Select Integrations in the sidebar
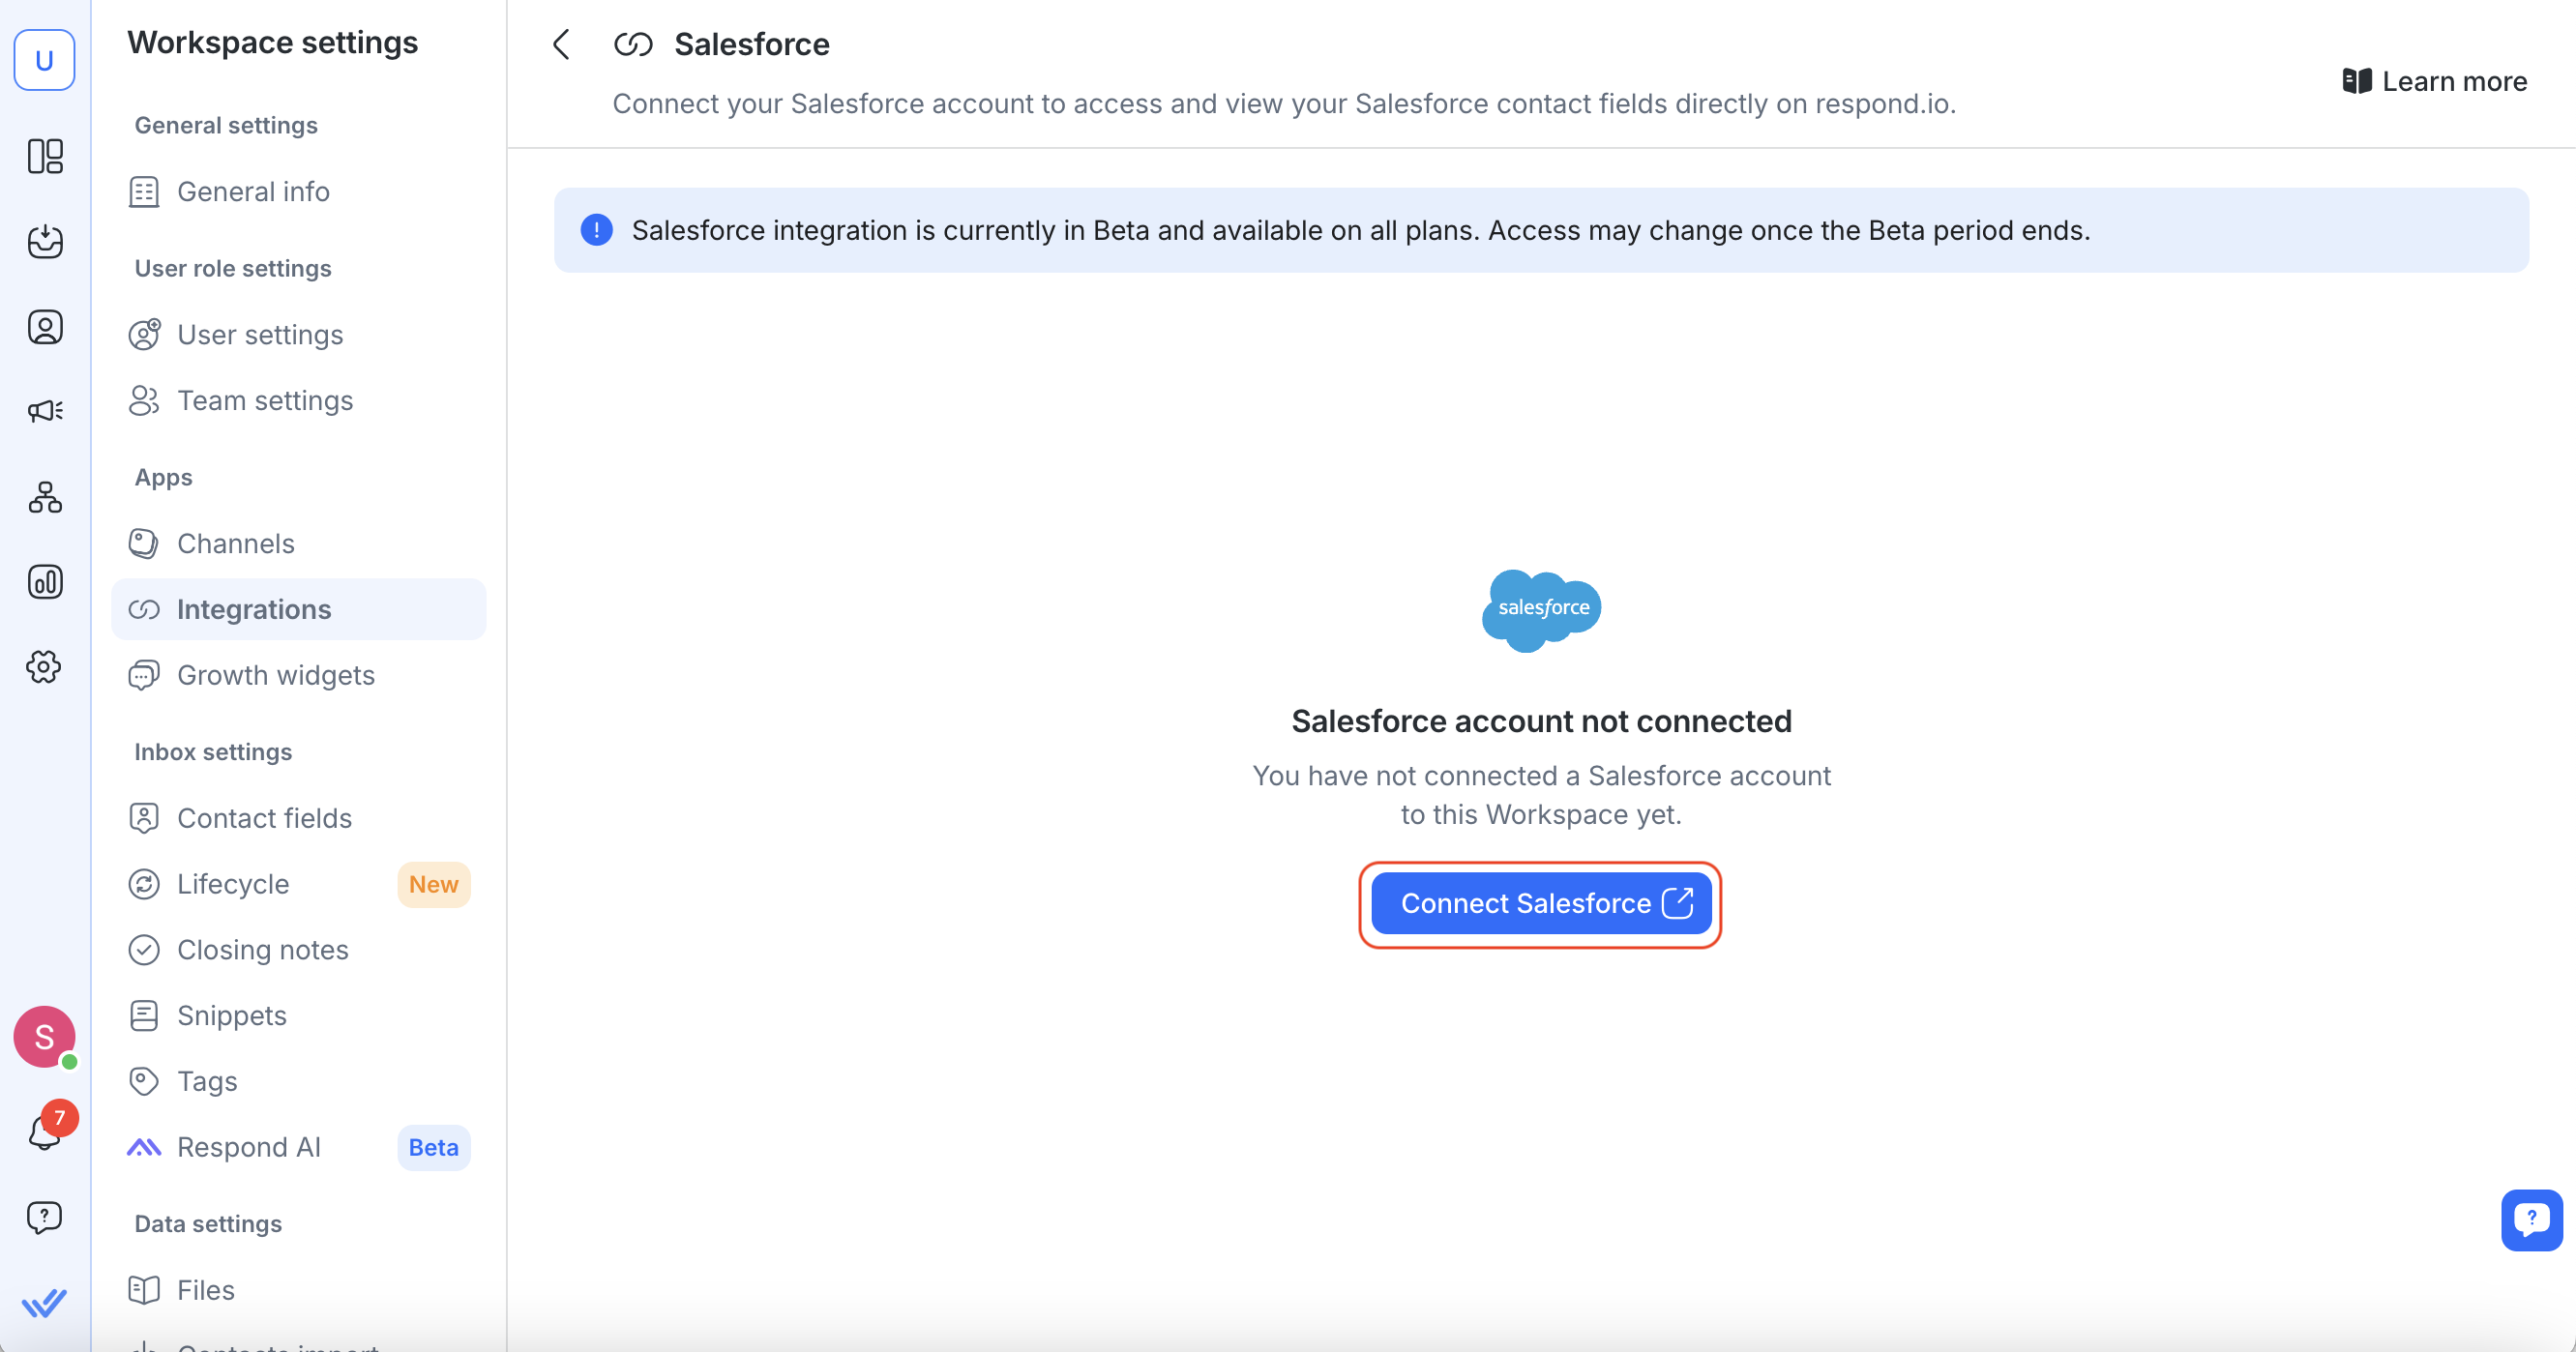 pyautogui.click(x=254, y=609)
